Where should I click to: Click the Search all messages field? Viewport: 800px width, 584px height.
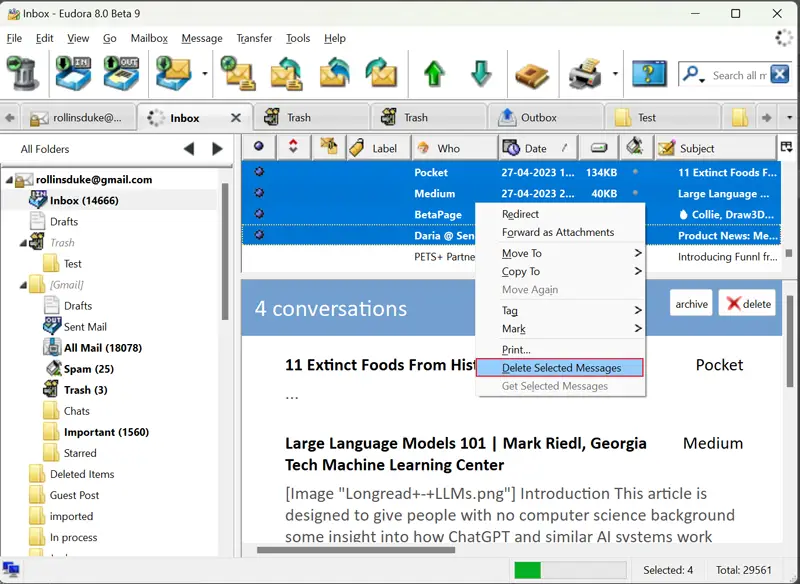tap(738, 75)
